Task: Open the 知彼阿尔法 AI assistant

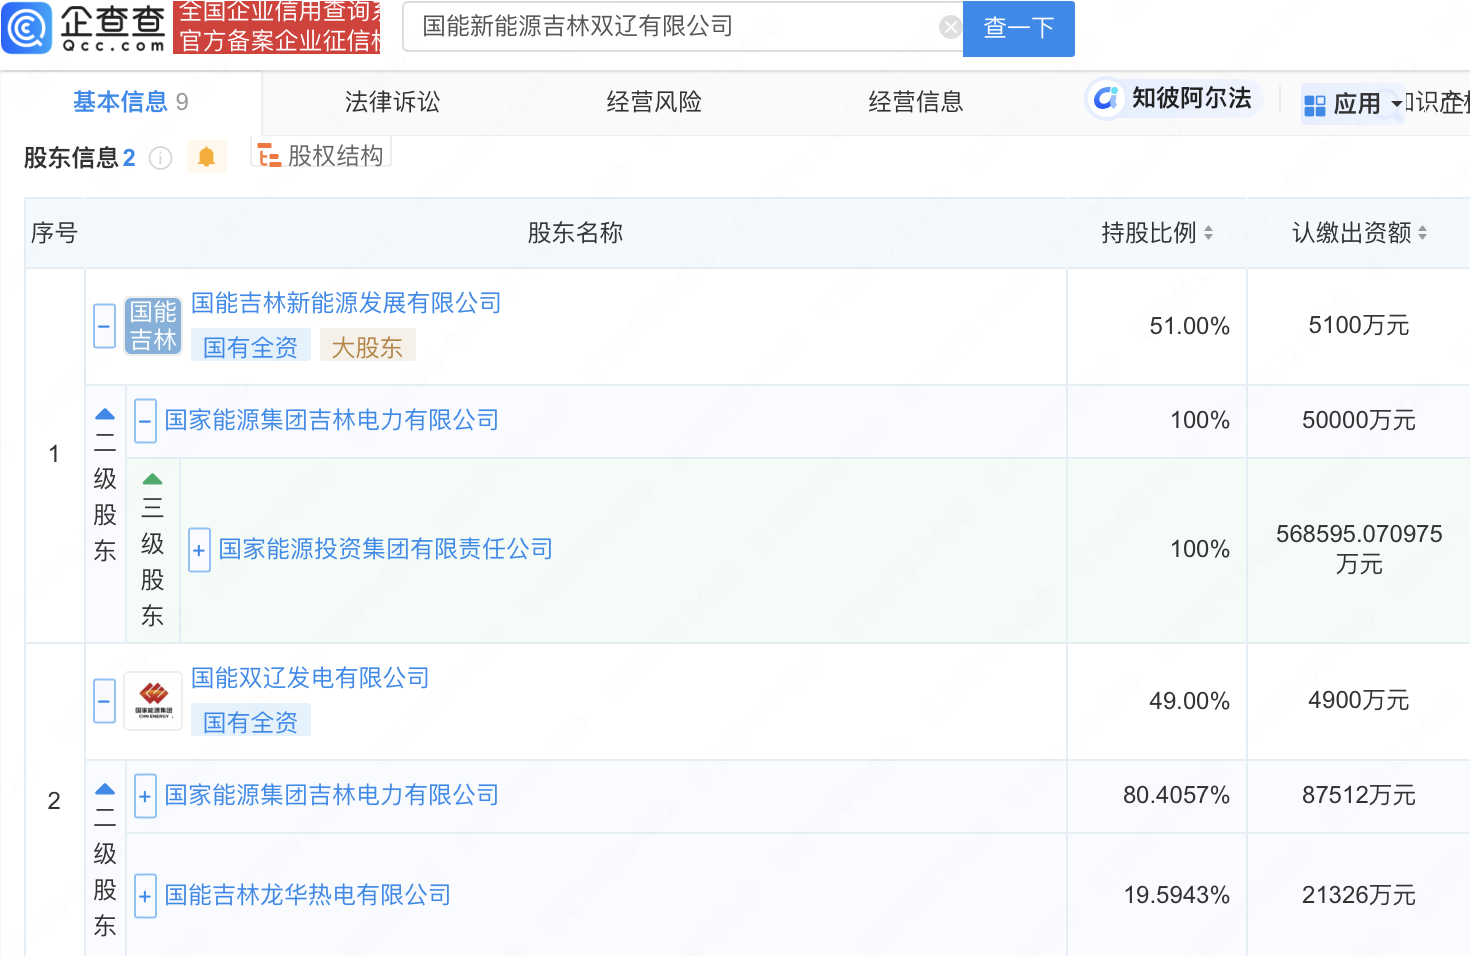Action: [1173, 98]
